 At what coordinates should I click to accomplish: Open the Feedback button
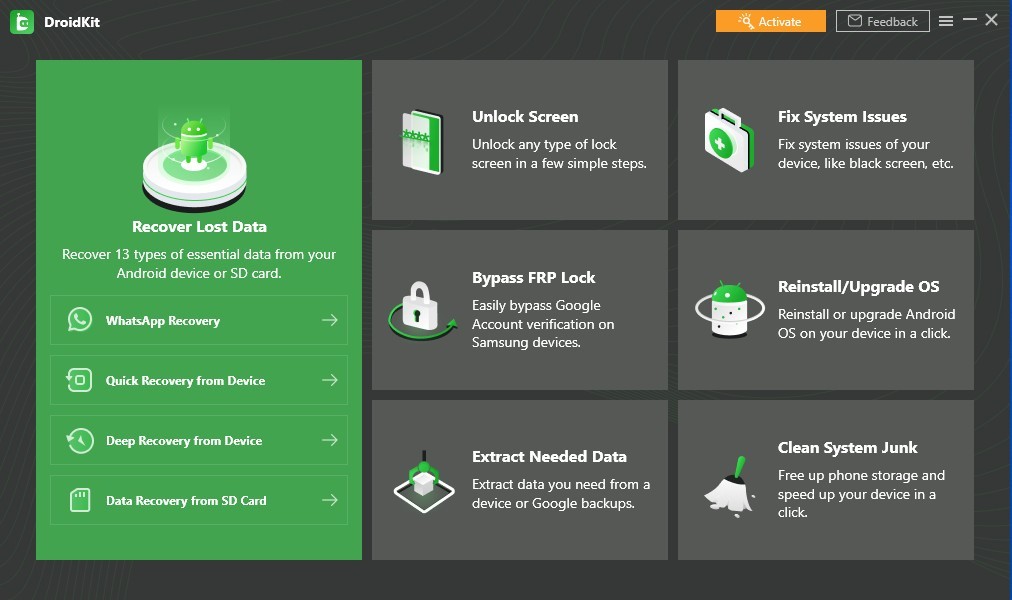pyautogui.click(x=882, y=21)
